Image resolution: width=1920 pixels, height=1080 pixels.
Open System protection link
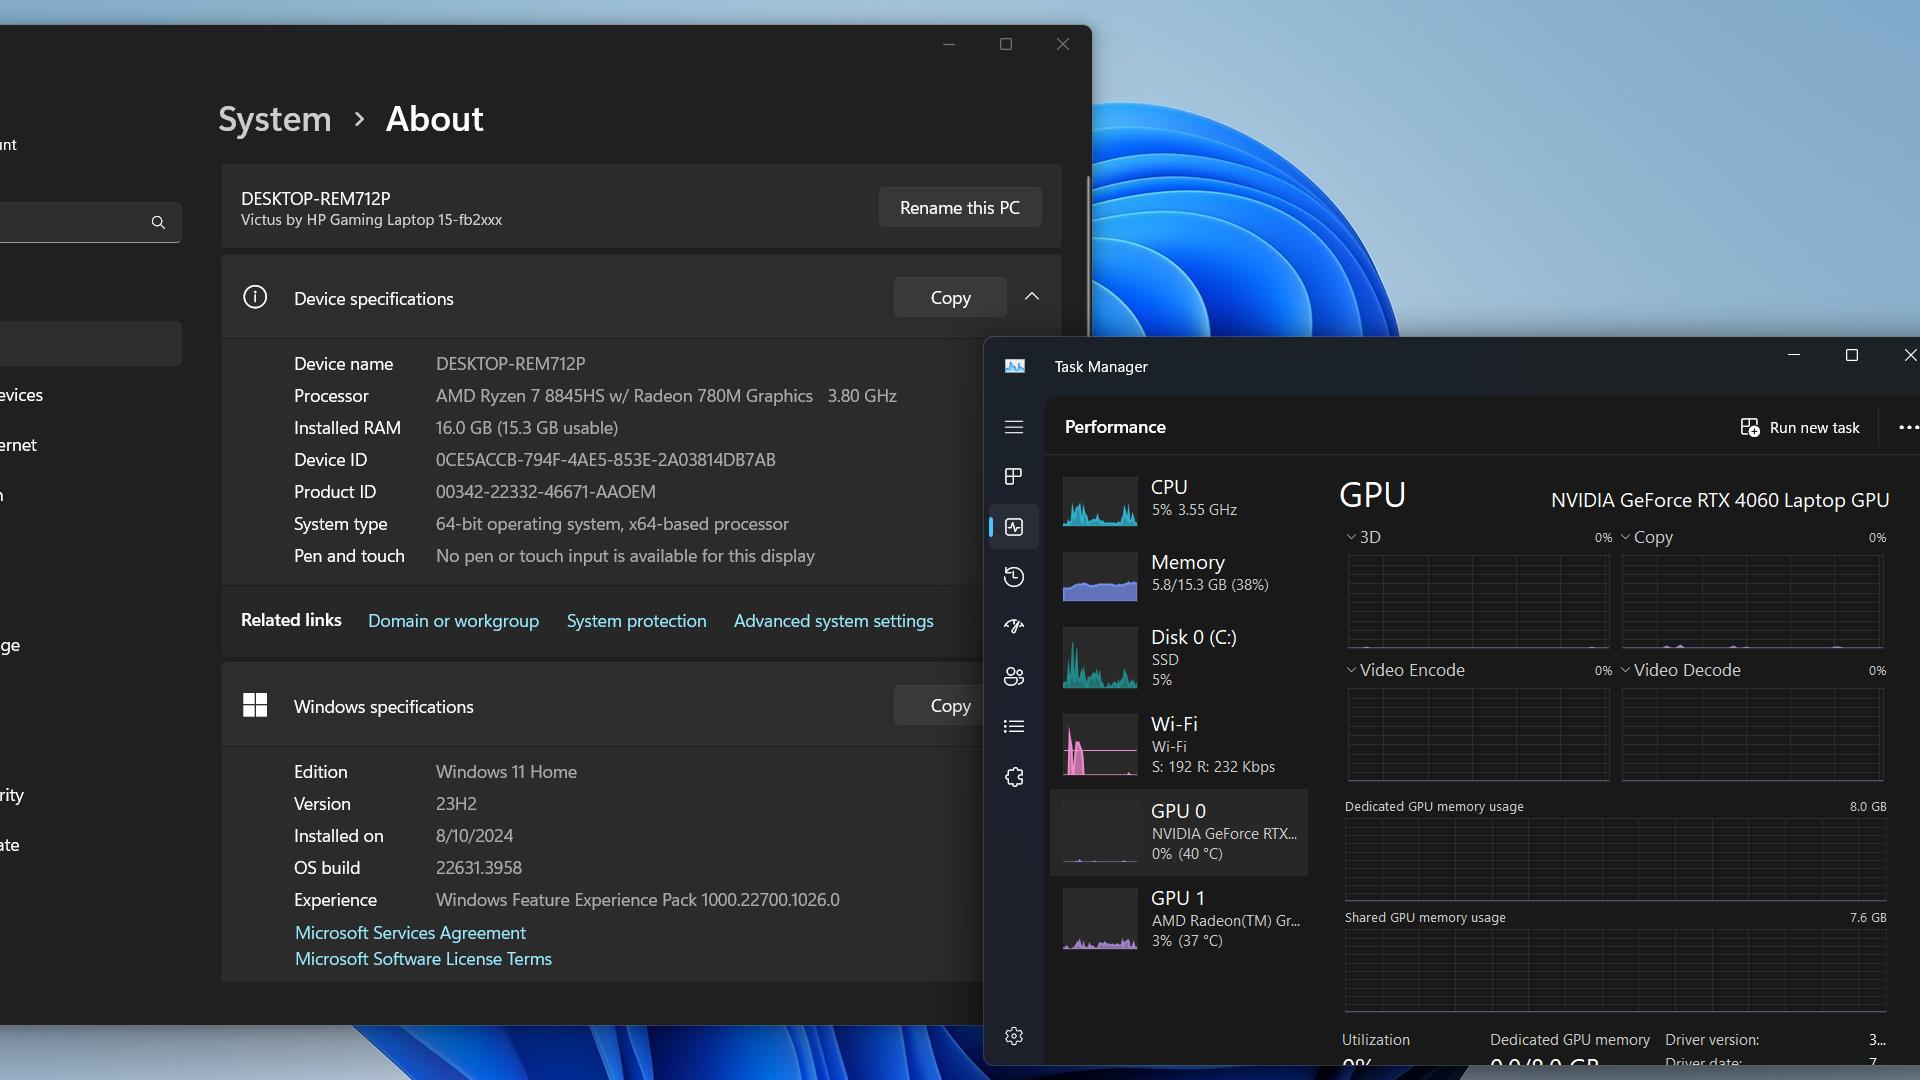636,621
